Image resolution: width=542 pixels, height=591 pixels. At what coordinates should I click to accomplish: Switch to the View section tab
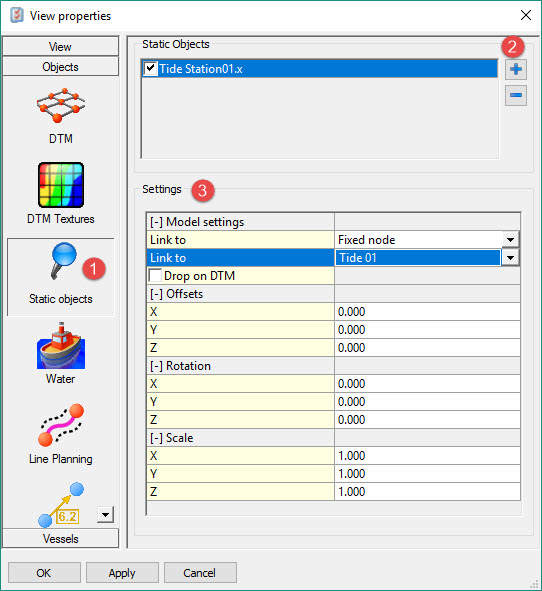click(x=61, y=46)
